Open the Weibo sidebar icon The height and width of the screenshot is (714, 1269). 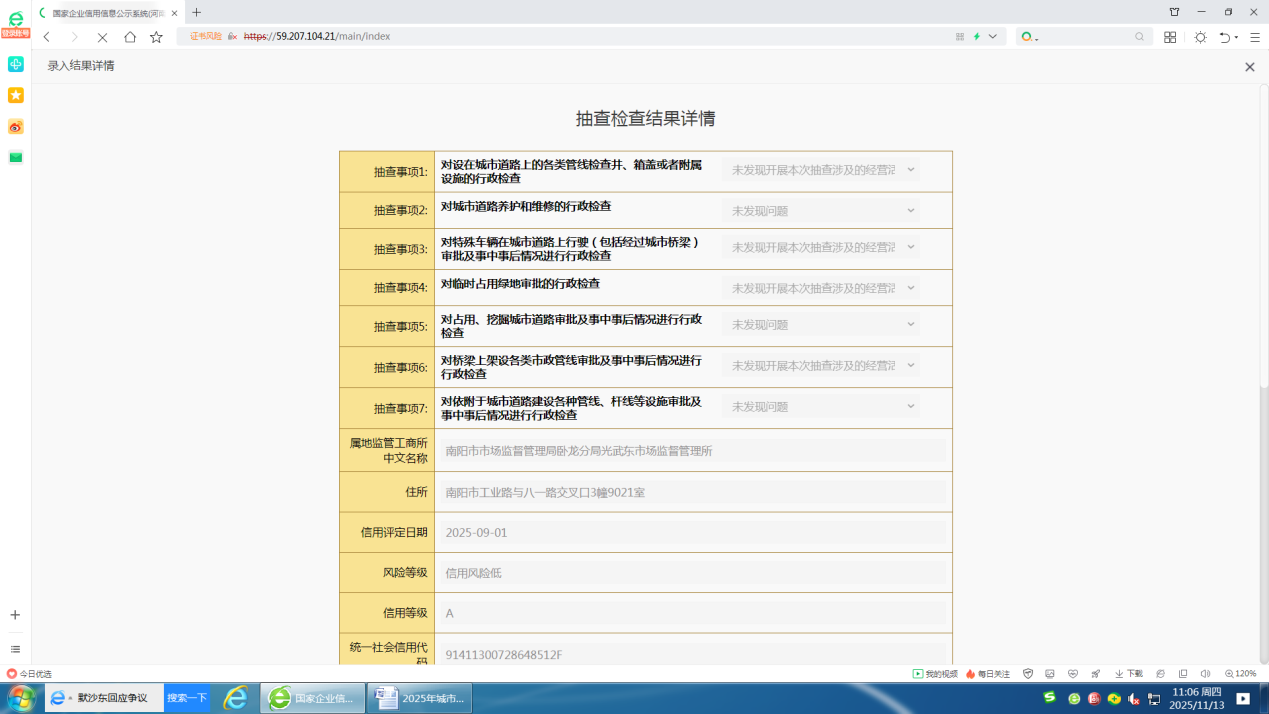pos(15,127)
